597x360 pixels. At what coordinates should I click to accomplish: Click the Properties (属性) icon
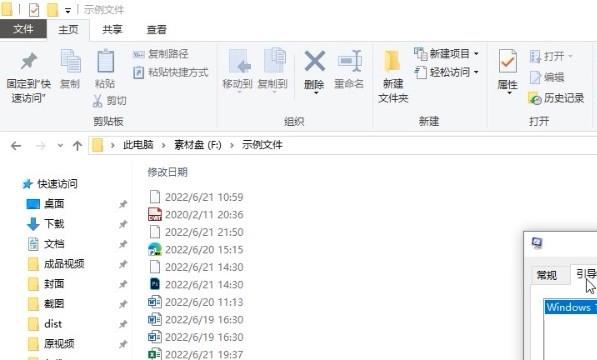tap(508, 61)
